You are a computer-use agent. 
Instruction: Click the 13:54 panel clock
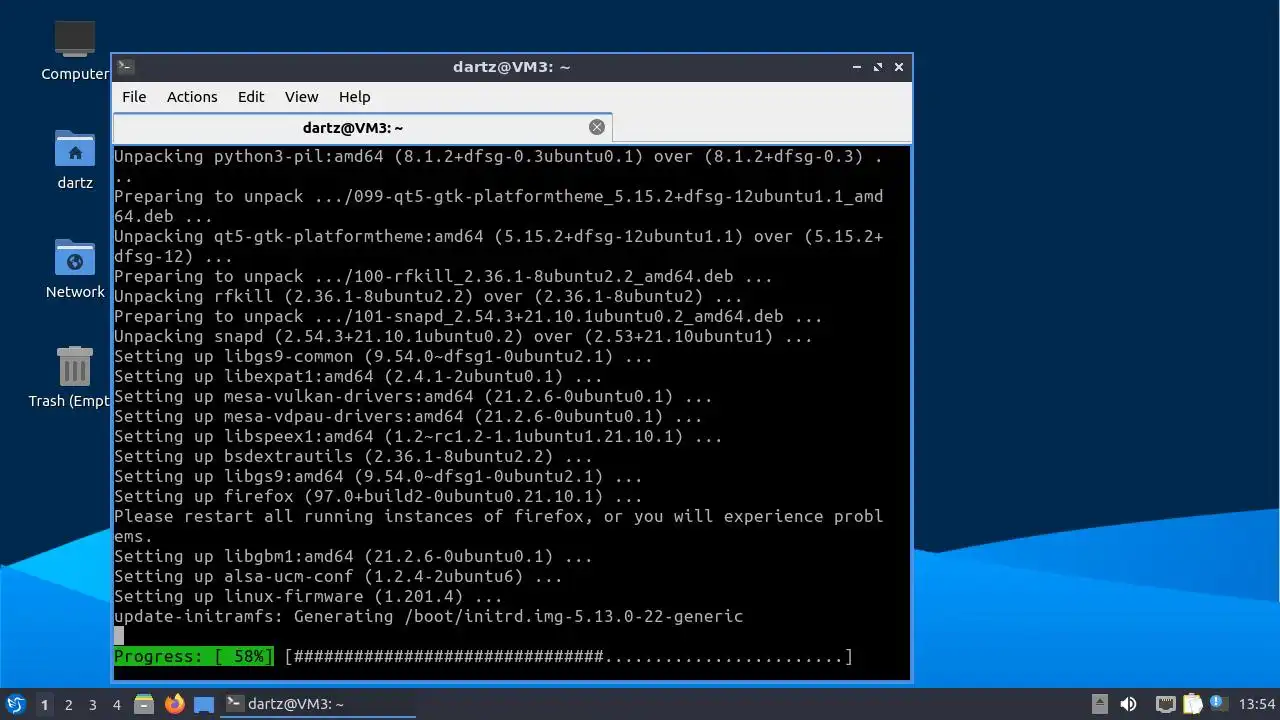1257,704
